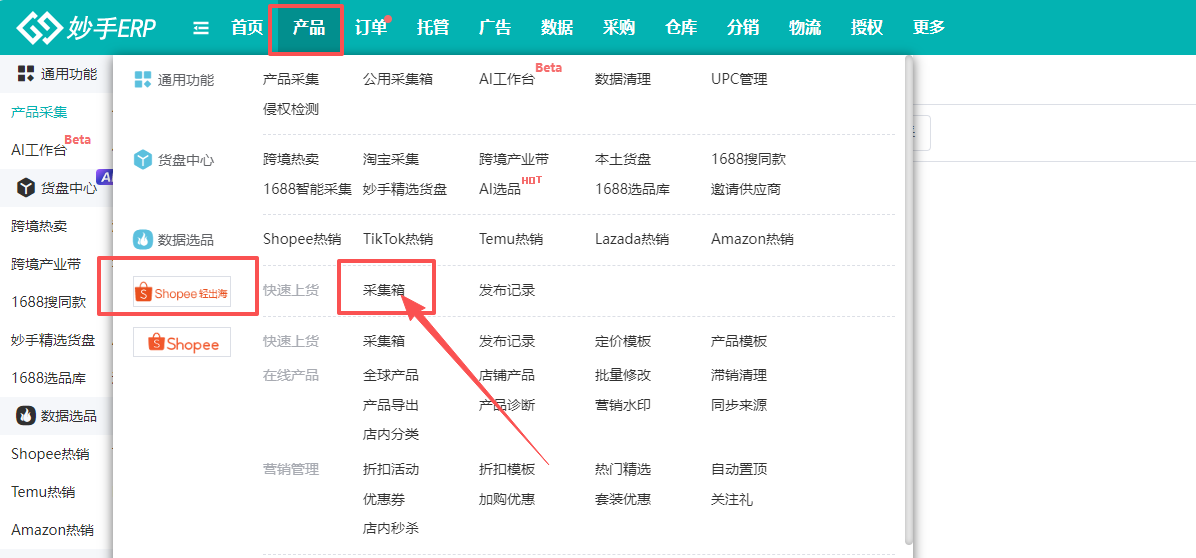This screenshot has width=1196, height=558.
Task: Open UPC管理 link
Action: click(739, 79)
